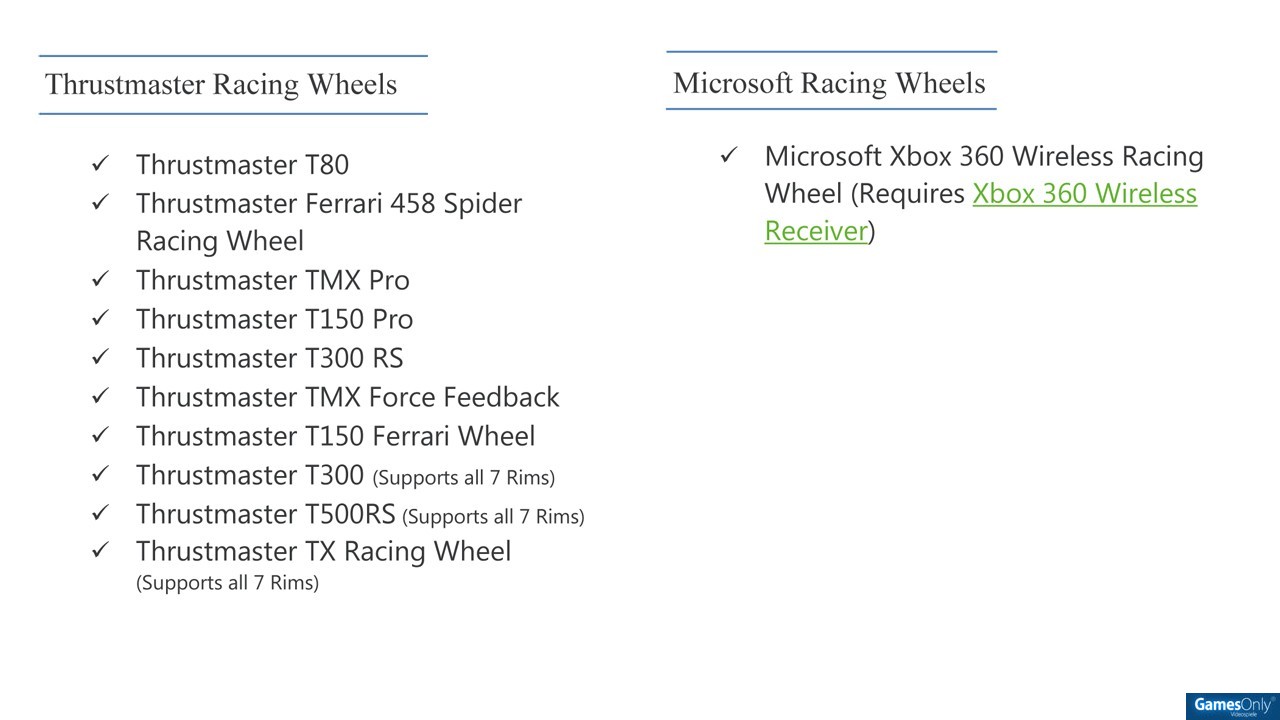Click the Thrustmaster TMX Pro text

(273, 280)
